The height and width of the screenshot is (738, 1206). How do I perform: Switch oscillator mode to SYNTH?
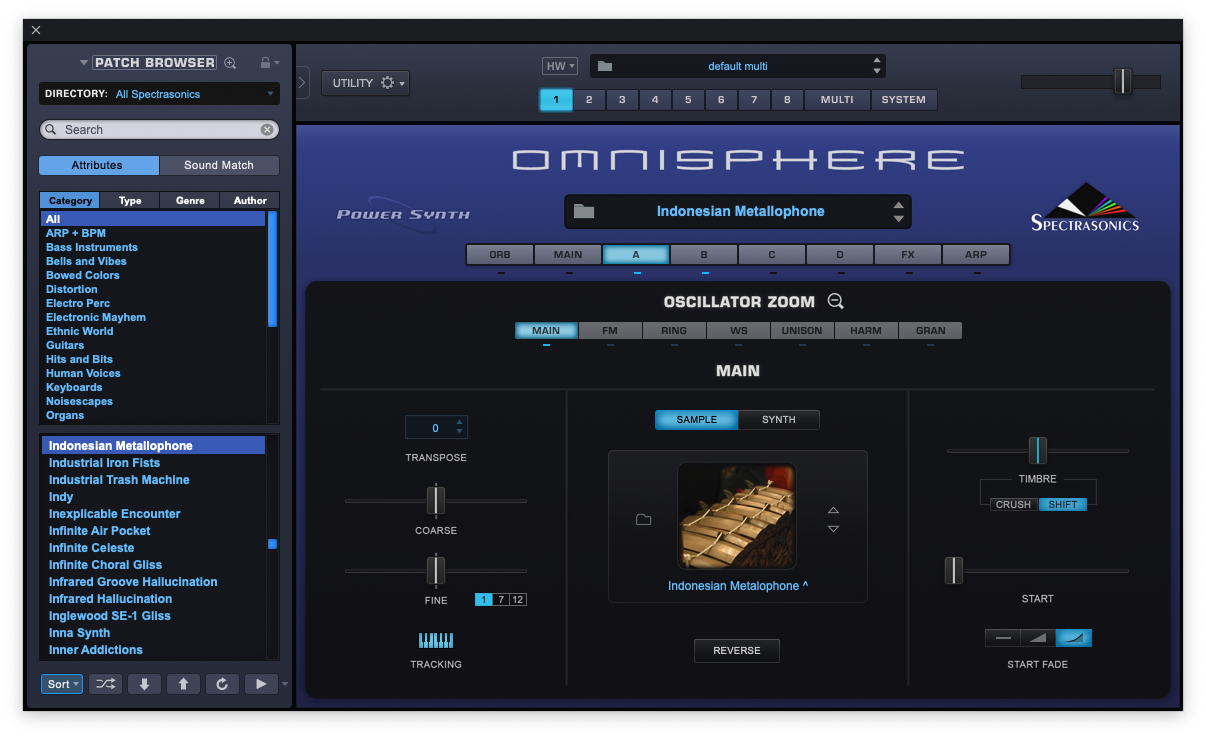pos(779,420)
